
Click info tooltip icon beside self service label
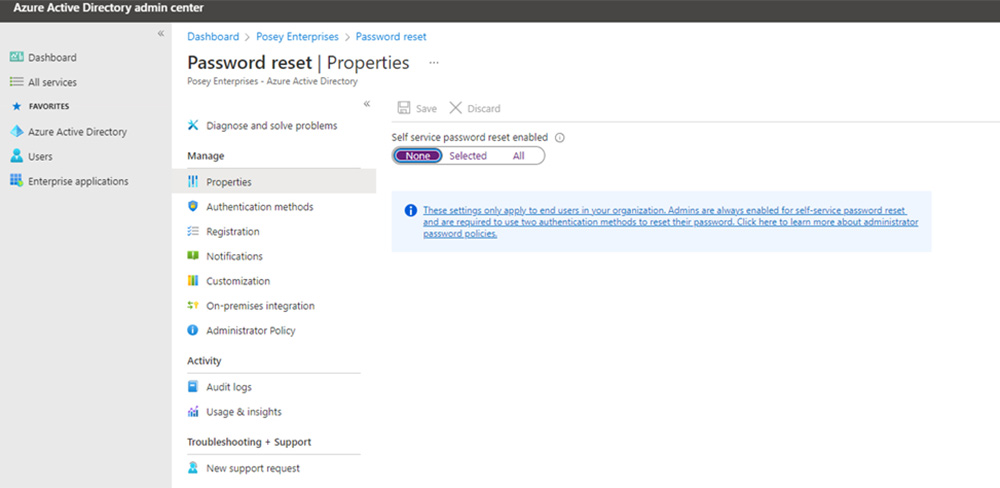560,137
